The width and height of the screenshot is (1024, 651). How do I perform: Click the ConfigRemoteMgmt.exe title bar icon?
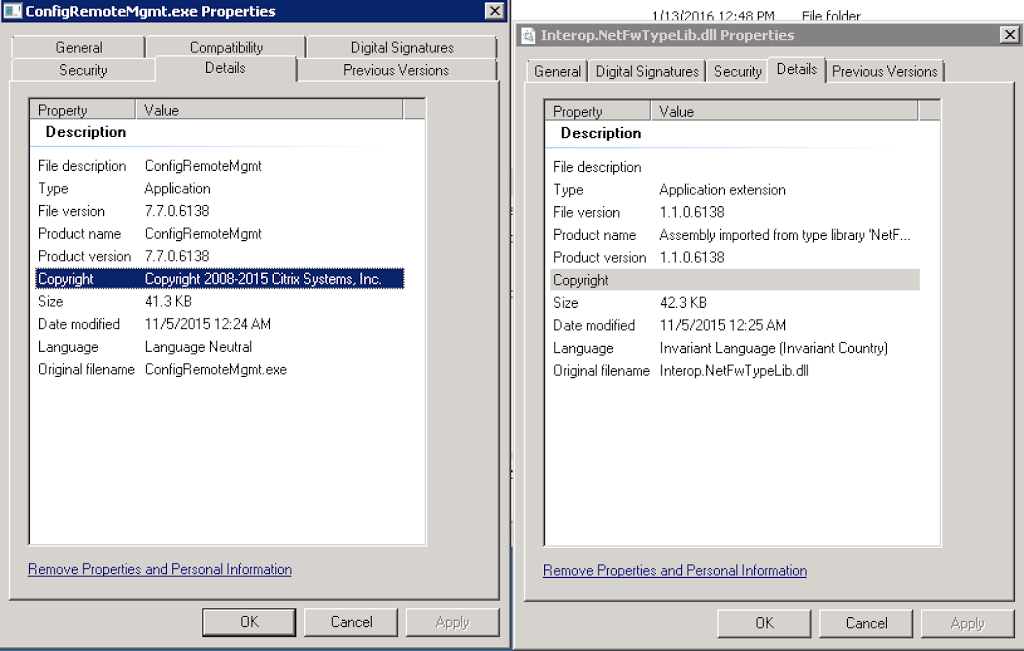[x=13, y=11]
